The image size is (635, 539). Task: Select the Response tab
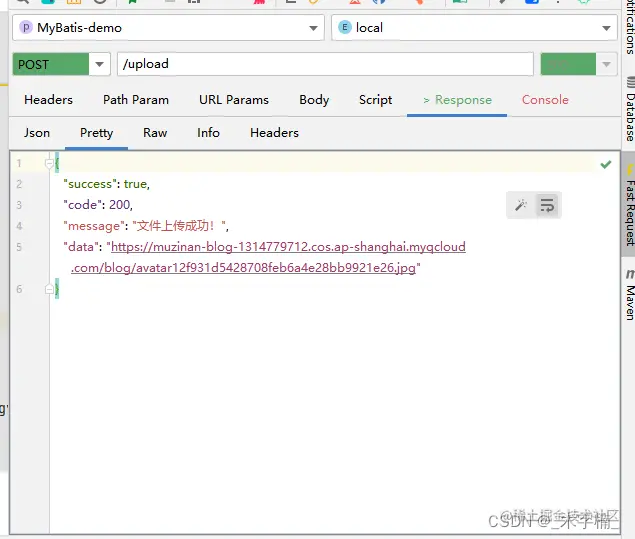tap(457, 100)
